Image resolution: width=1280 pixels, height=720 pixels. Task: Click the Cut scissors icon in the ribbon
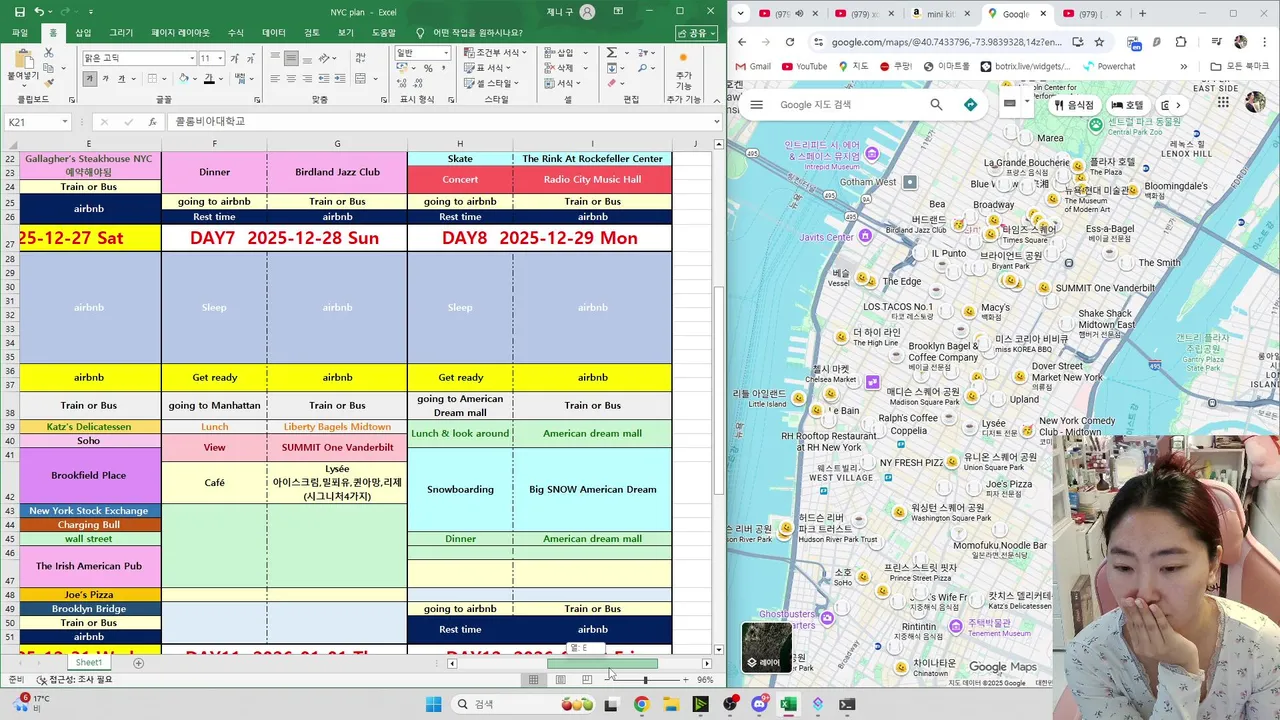tap(48, 51)
